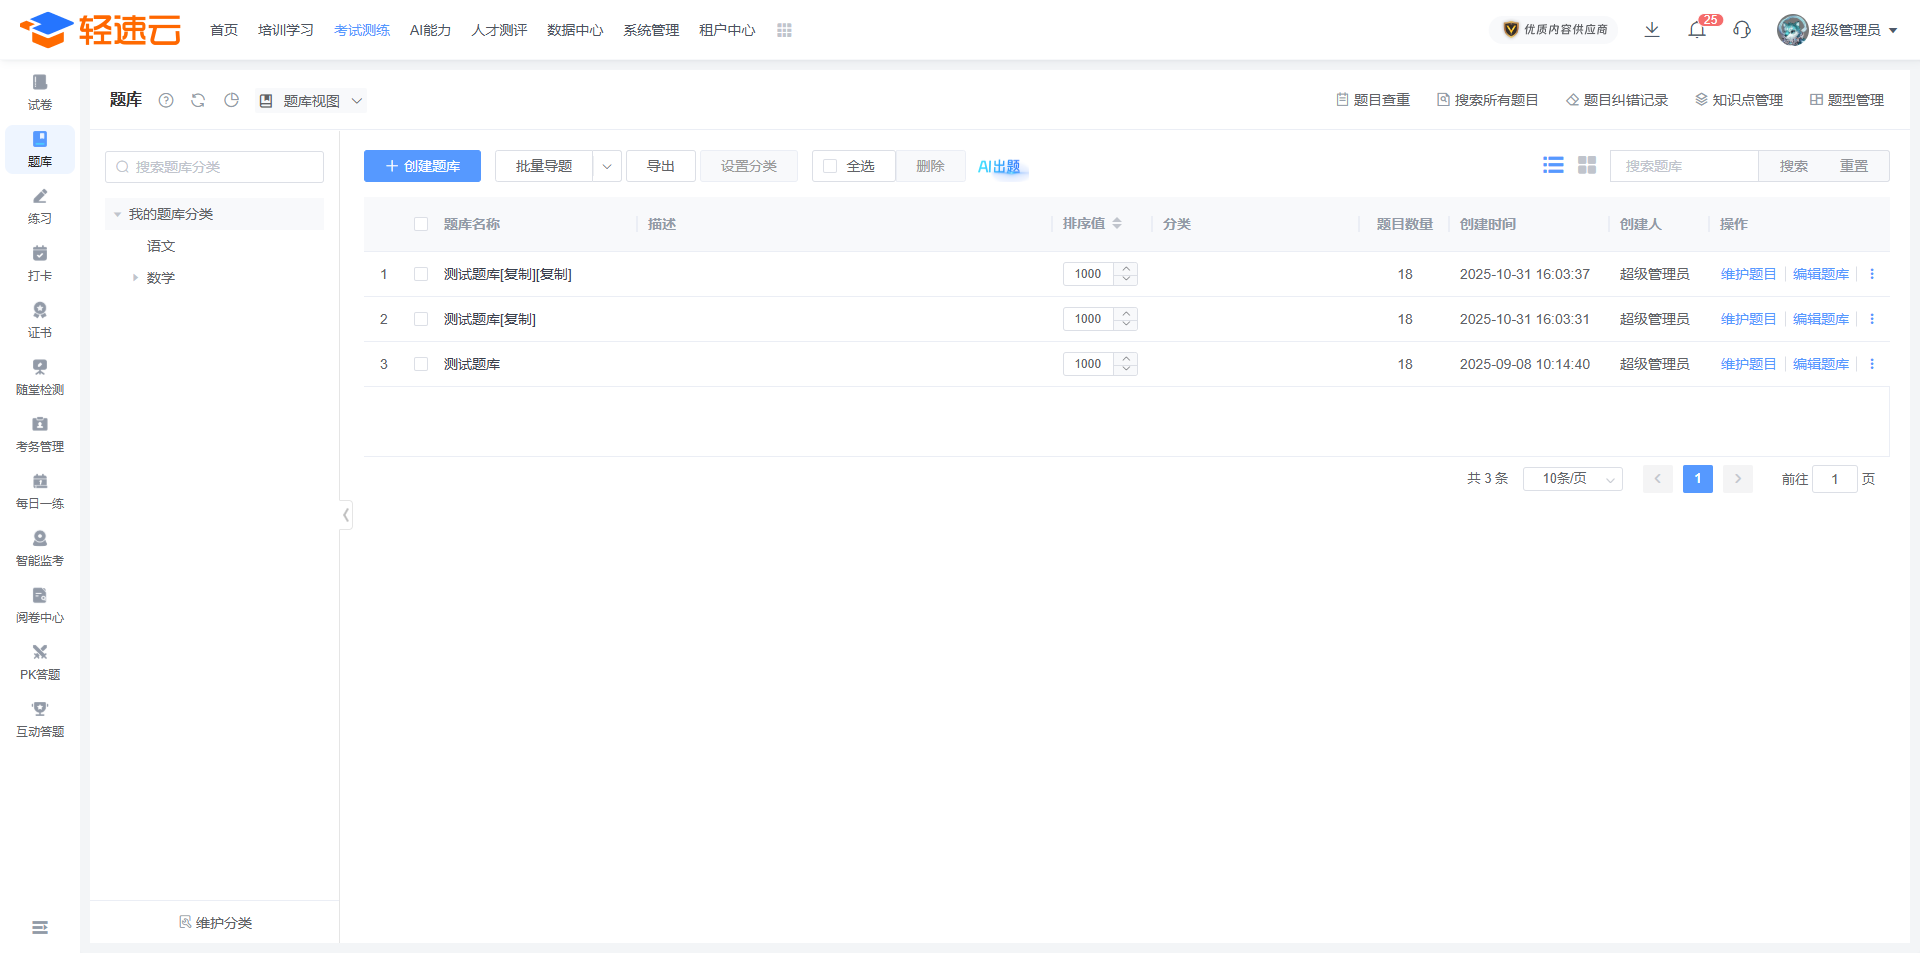This screenshot has height=953, width=1920.
Task: Select the checkbox for 测试题库[复制] row
Action: tap(421, 319)
